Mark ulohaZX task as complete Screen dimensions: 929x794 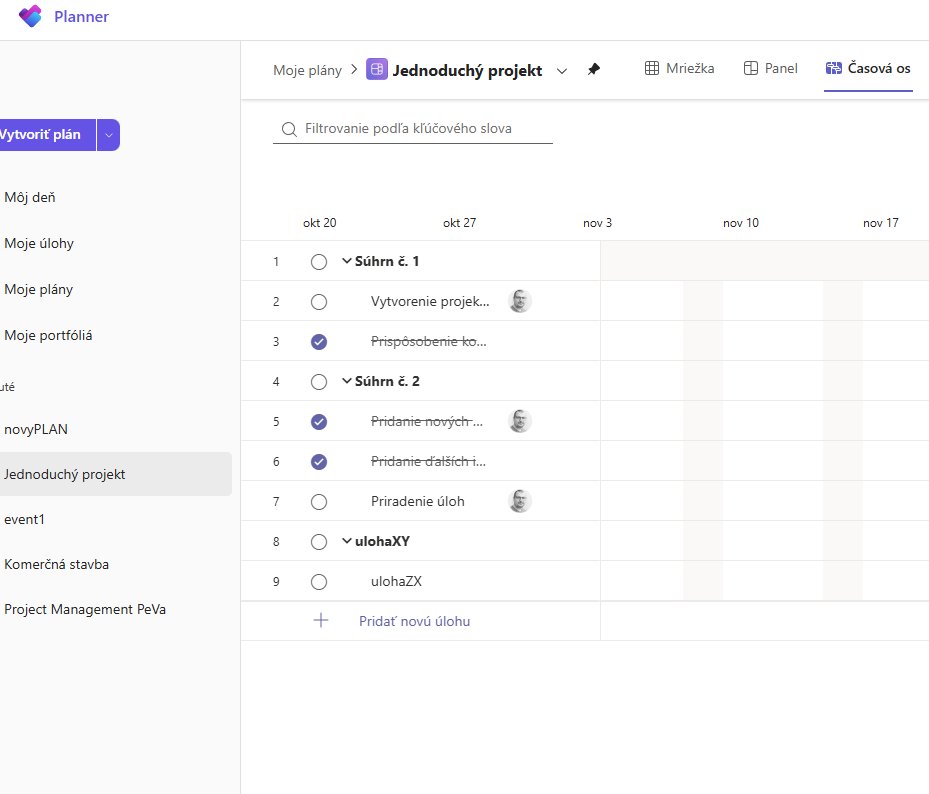click(x=319, y=582)
